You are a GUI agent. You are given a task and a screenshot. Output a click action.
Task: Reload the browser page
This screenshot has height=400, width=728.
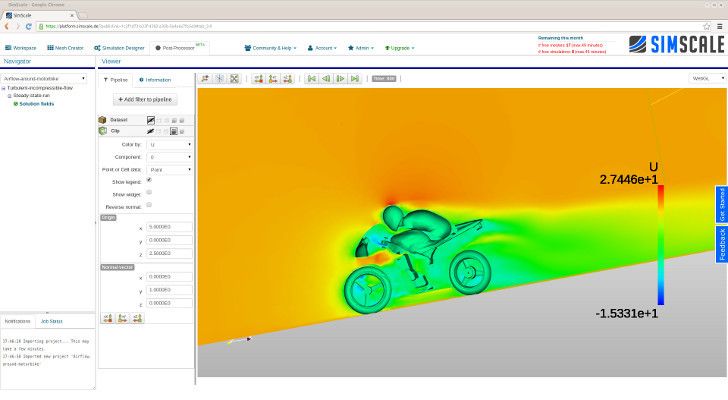[x=28, y=26]
